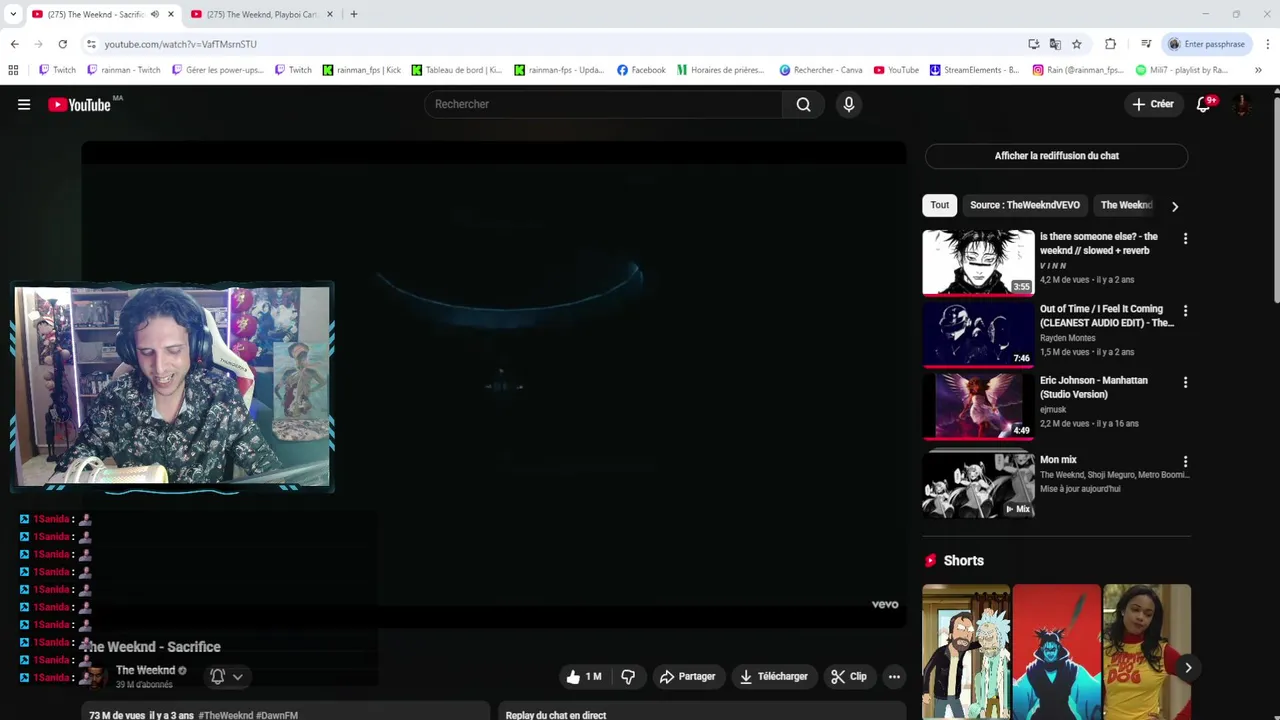Image resolution: width=1280 pixels, height=720 pixels.
Task: Click the install/cast icon in address bar
Action: coord(1034,44)
